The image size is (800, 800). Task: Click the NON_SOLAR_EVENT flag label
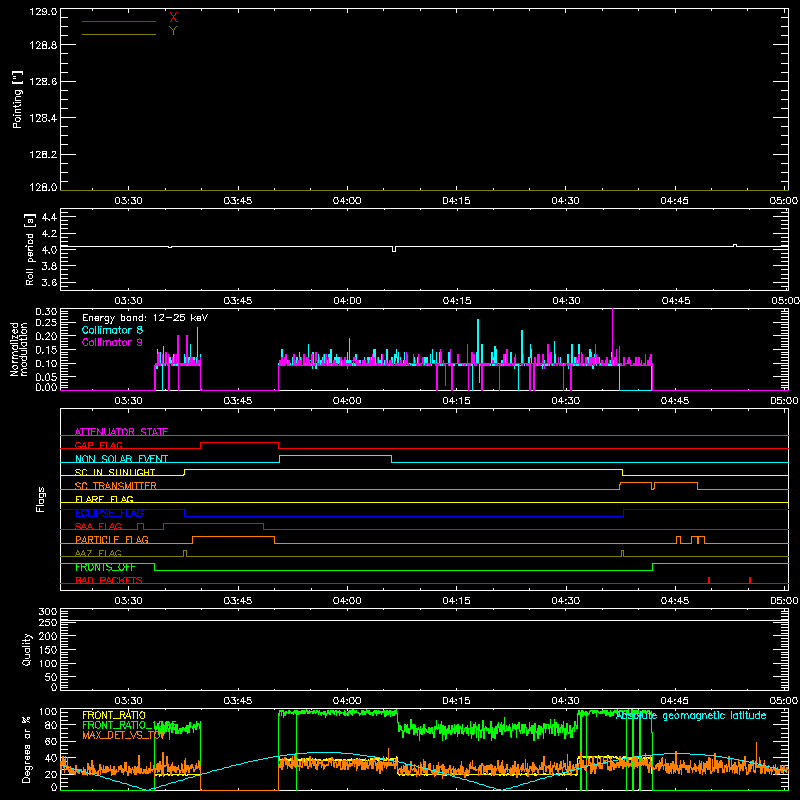121,459
